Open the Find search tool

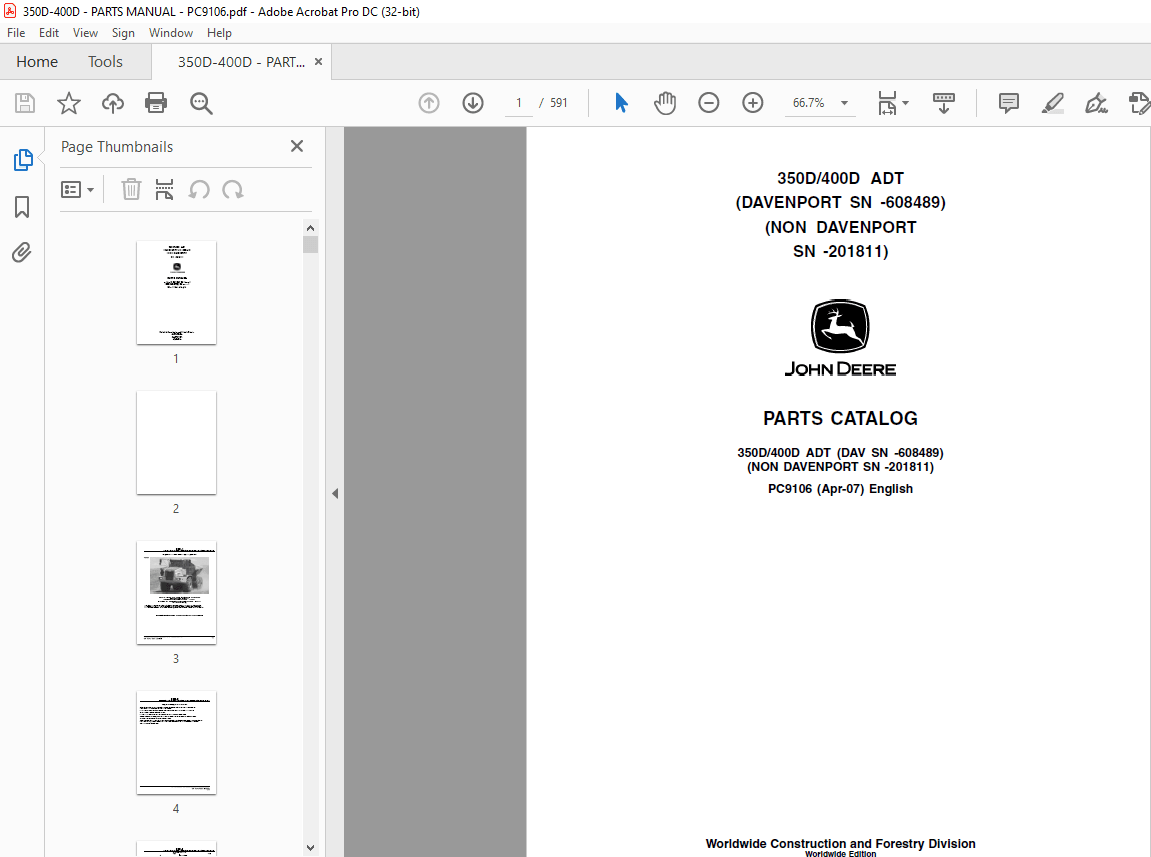tap(200, 103)
